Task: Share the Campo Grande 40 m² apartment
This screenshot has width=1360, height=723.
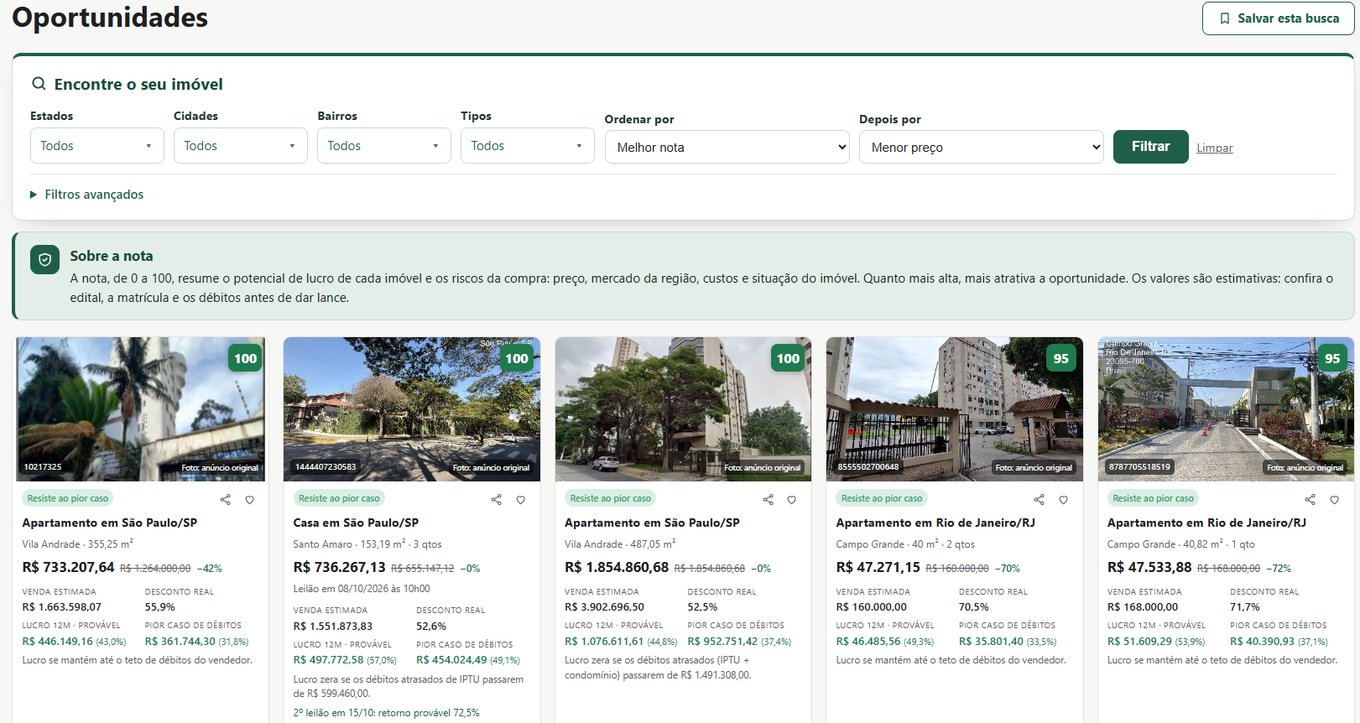Action: (1039, 499)
